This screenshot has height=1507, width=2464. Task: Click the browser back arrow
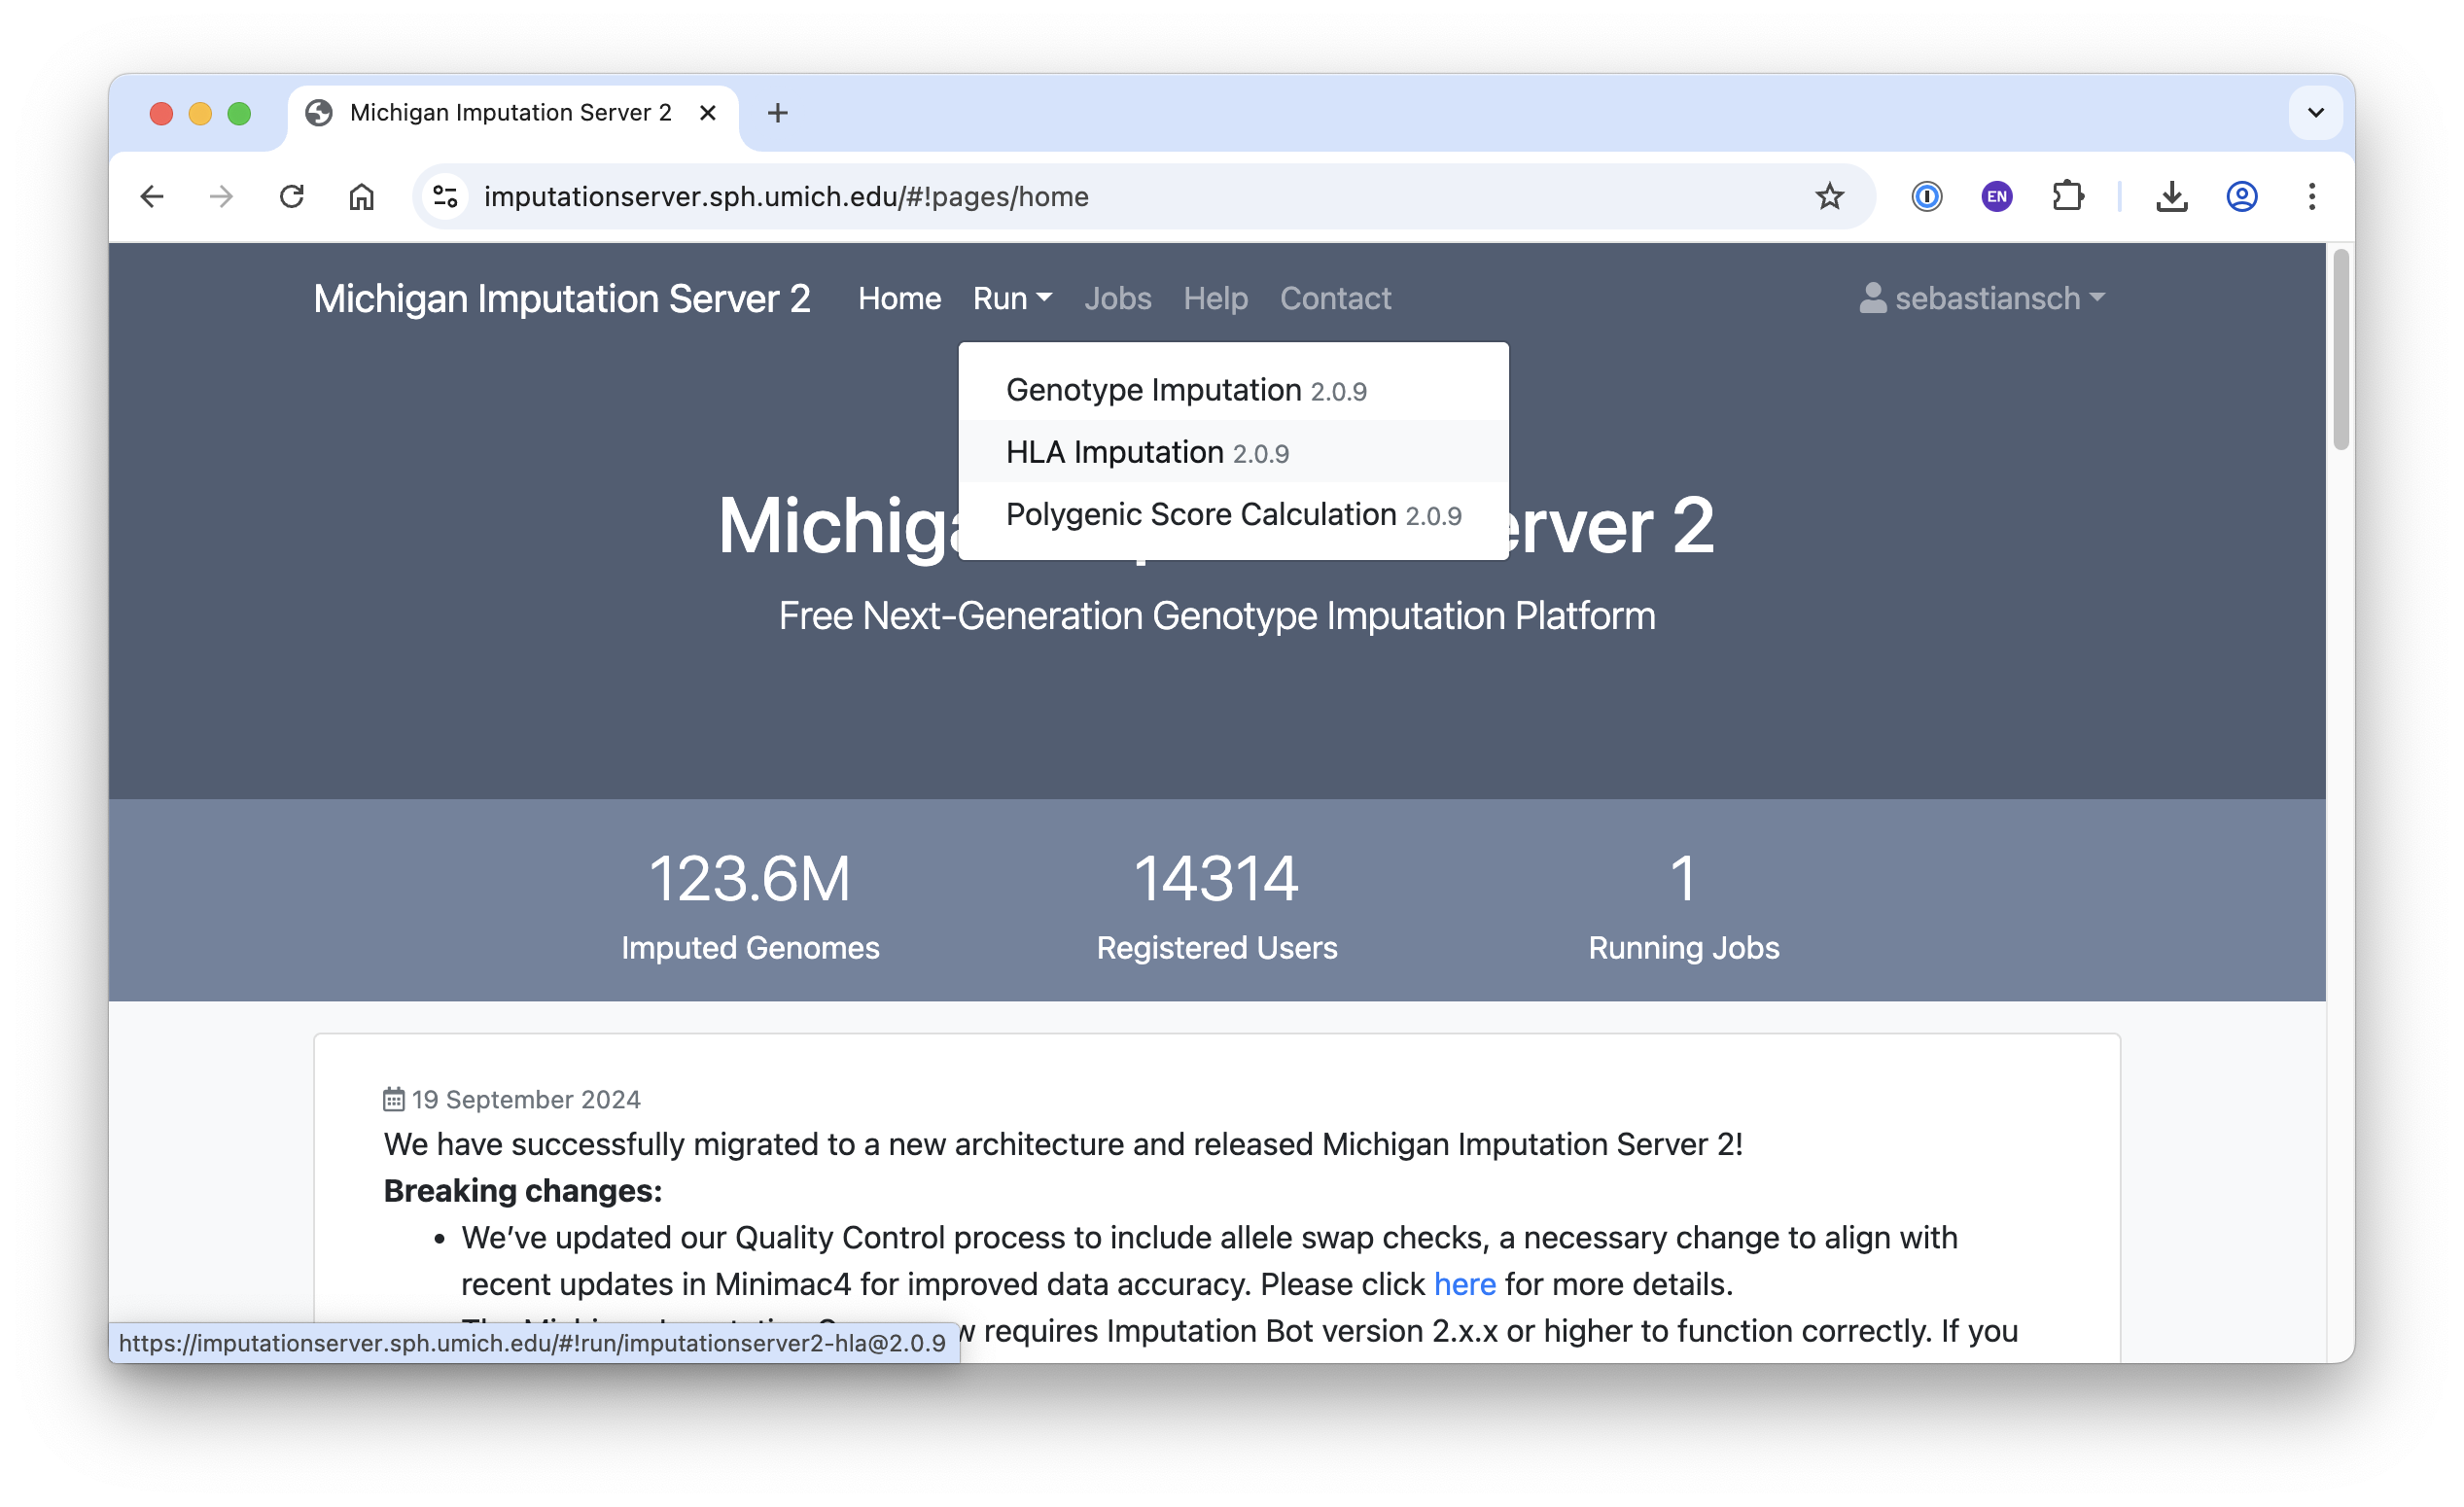[152, 196]
